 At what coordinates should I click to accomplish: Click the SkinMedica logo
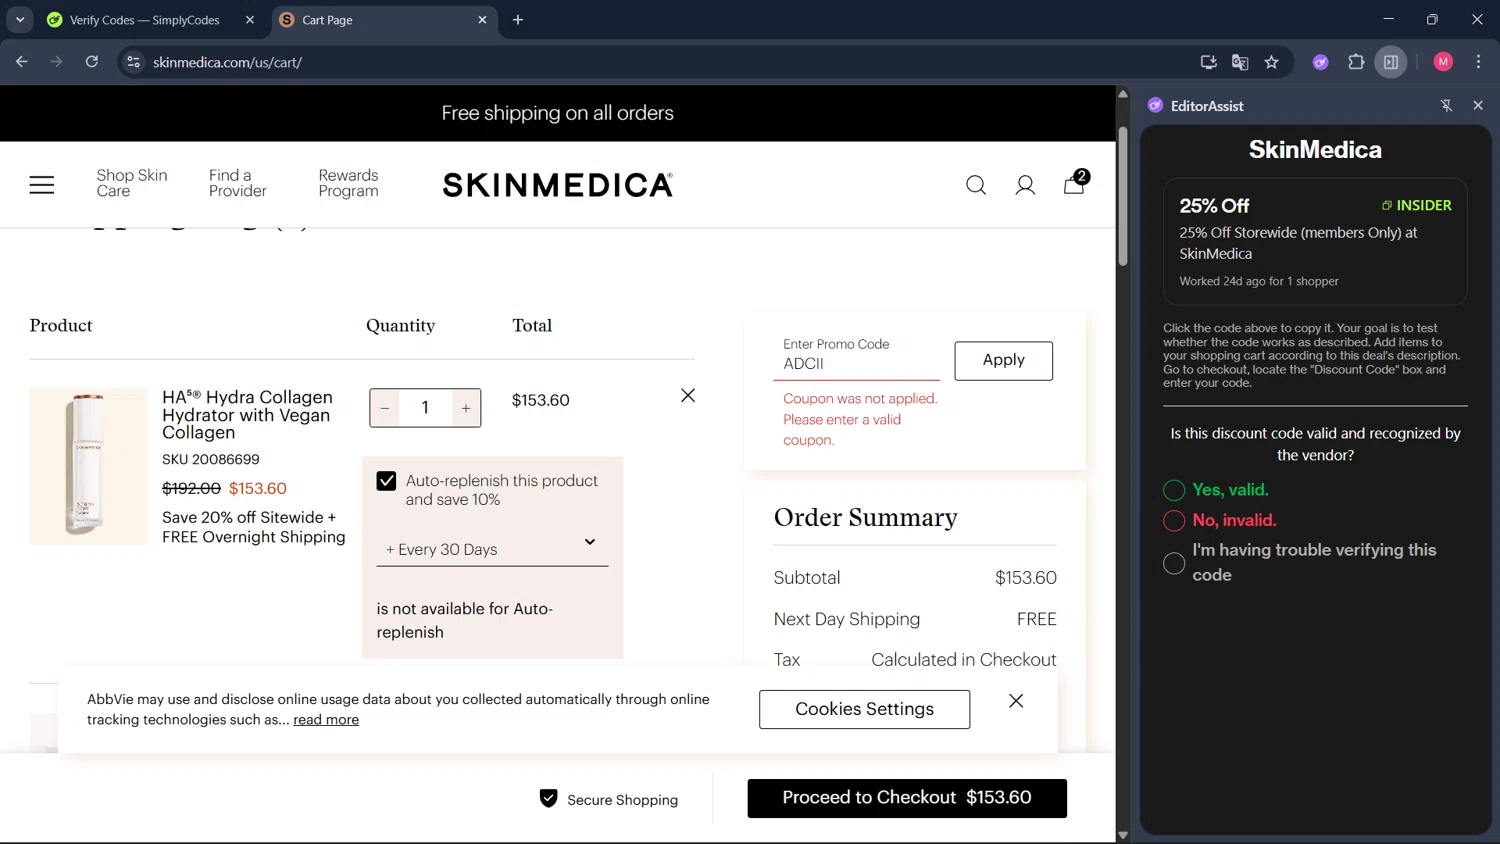[558, 185]
